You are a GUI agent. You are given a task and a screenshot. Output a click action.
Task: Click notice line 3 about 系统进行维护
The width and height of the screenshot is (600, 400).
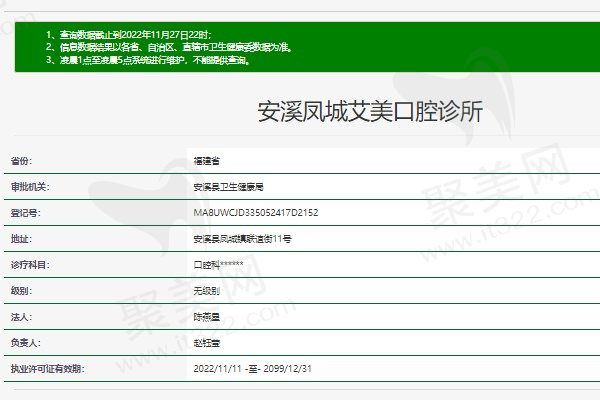[x=148, y=60]
